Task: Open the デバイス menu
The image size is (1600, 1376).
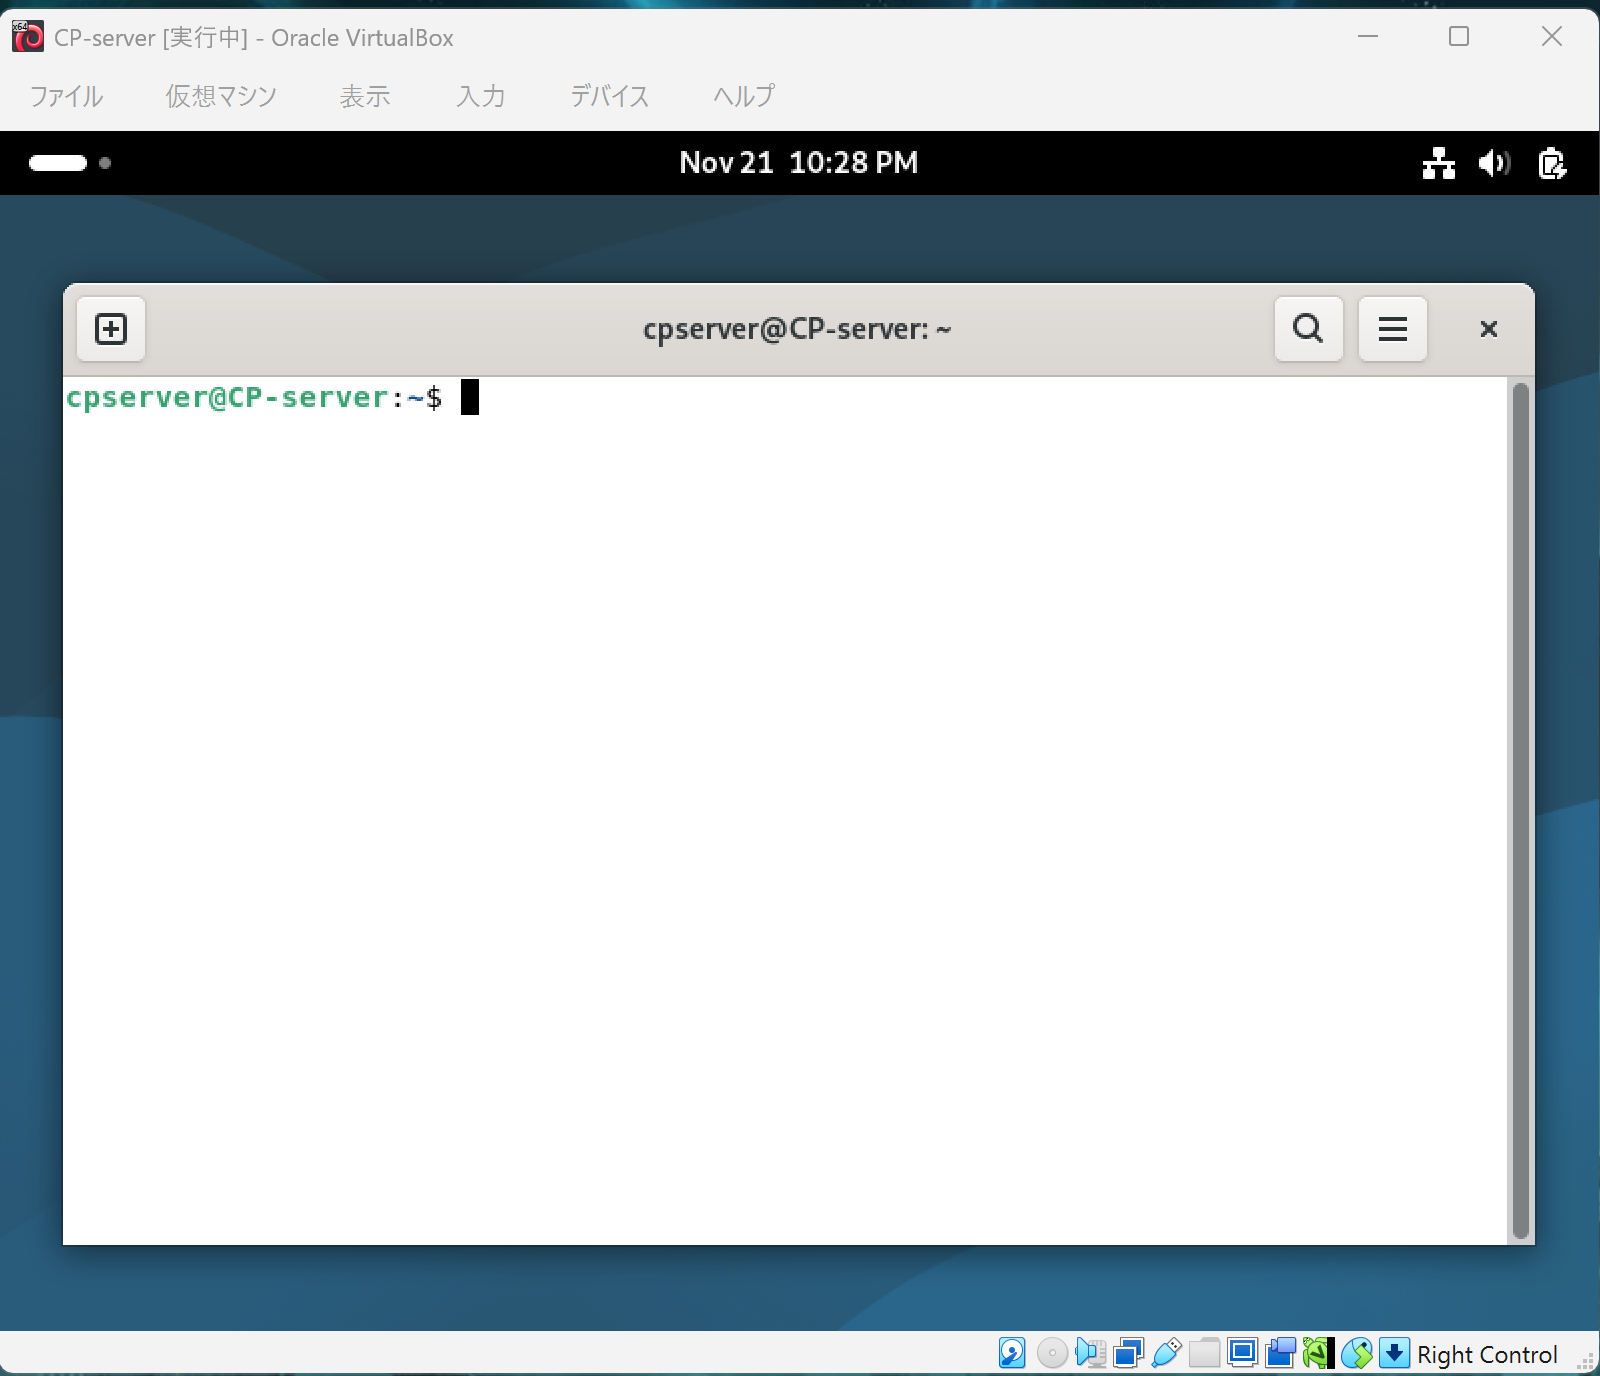Action: (610, 96)
